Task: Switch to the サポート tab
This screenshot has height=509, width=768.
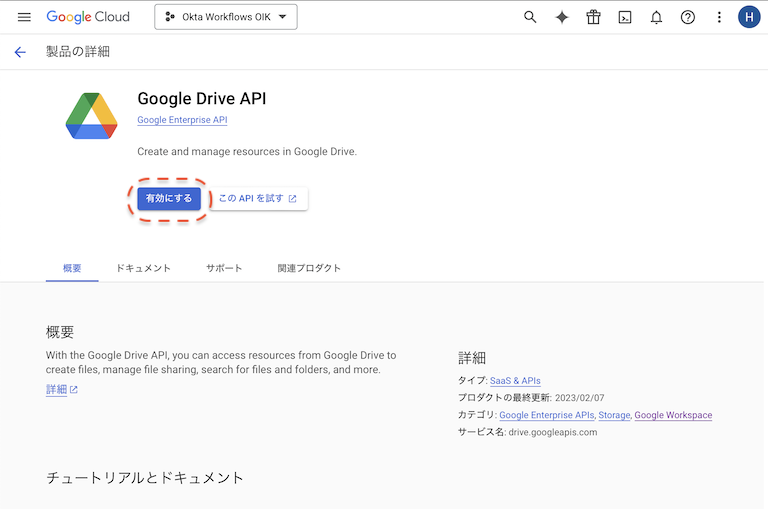Action: 224,268
